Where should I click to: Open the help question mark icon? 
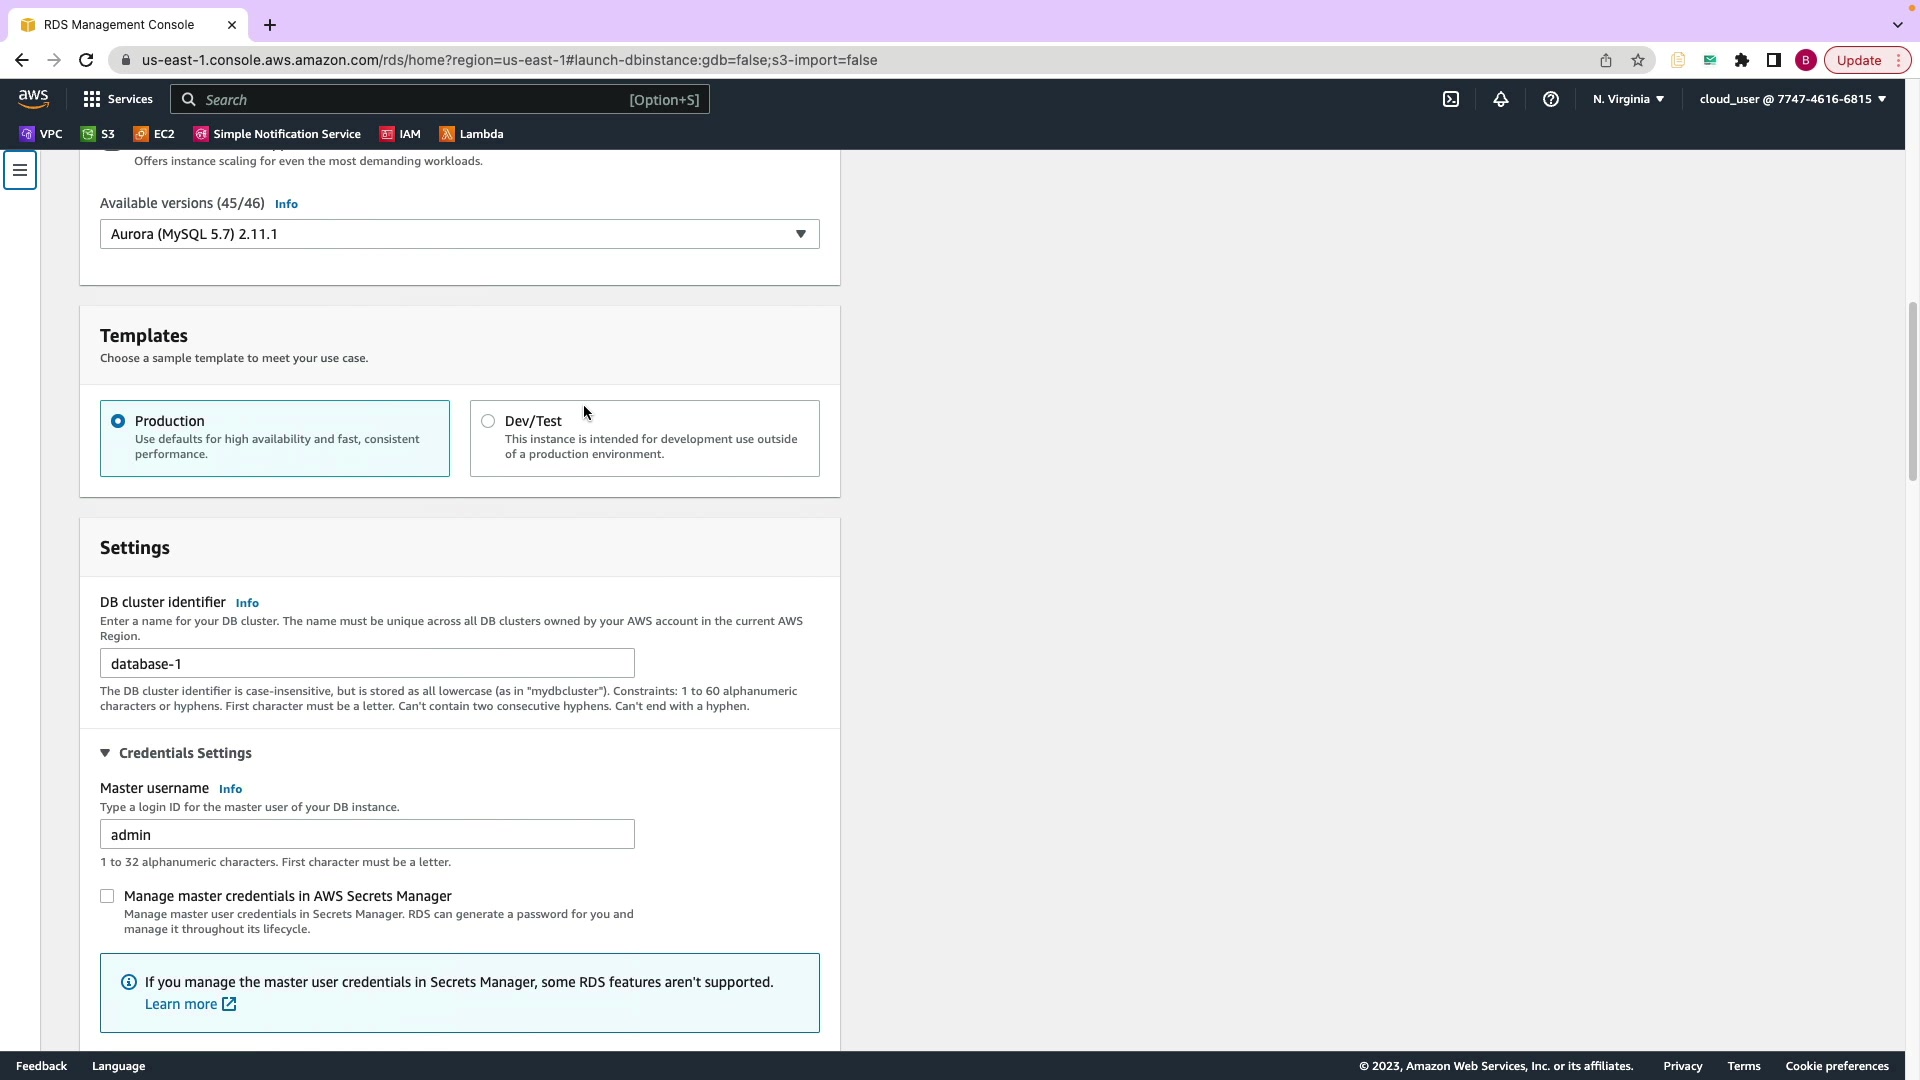click(1550, 99)
